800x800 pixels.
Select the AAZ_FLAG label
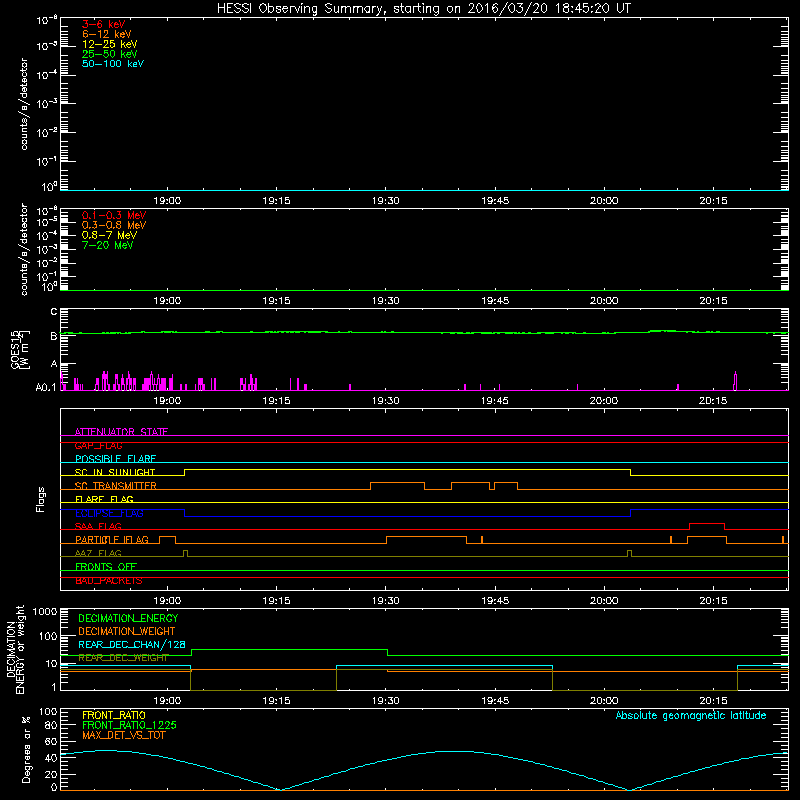pos(98,553)
